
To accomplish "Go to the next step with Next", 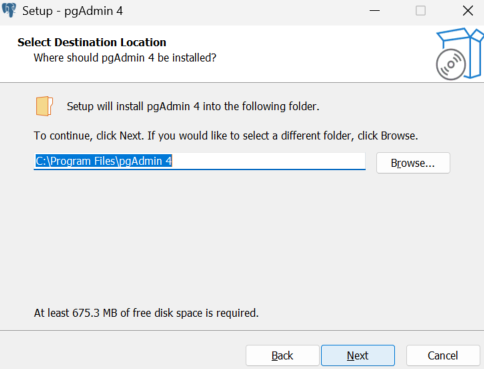I will click(x=358, y=355).
